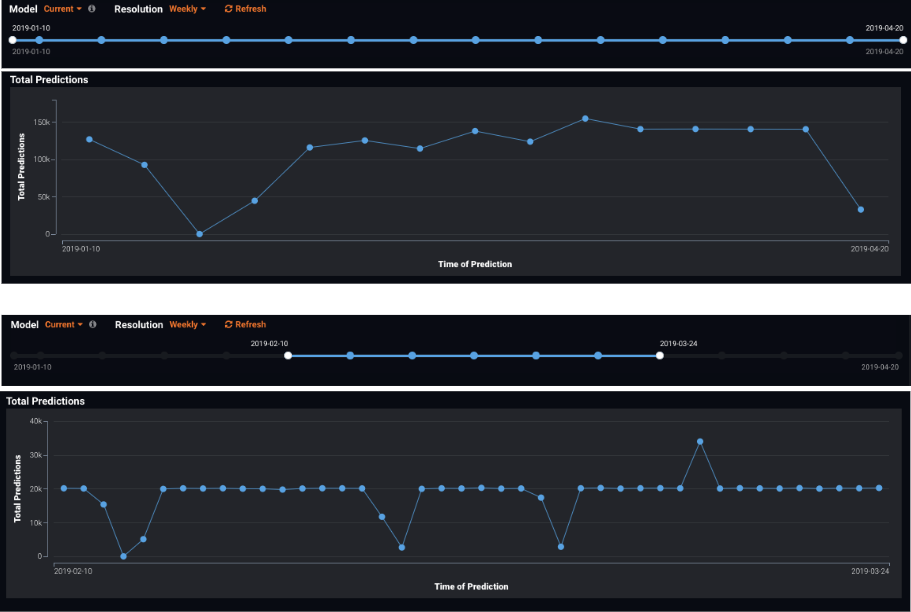Viewport: 911px width, 612px height.
Task: Click the Refresh icon in the lower panel
Action: 228,325
